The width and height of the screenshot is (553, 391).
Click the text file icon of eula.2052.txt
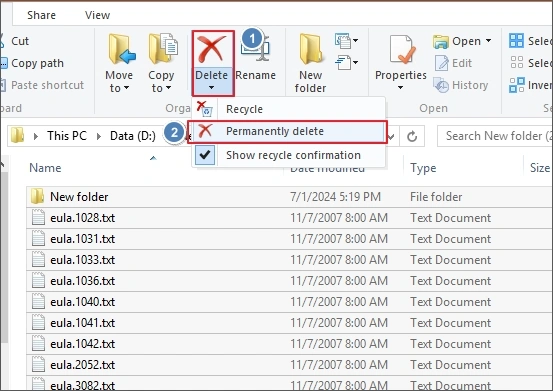[x=38, y=364]
